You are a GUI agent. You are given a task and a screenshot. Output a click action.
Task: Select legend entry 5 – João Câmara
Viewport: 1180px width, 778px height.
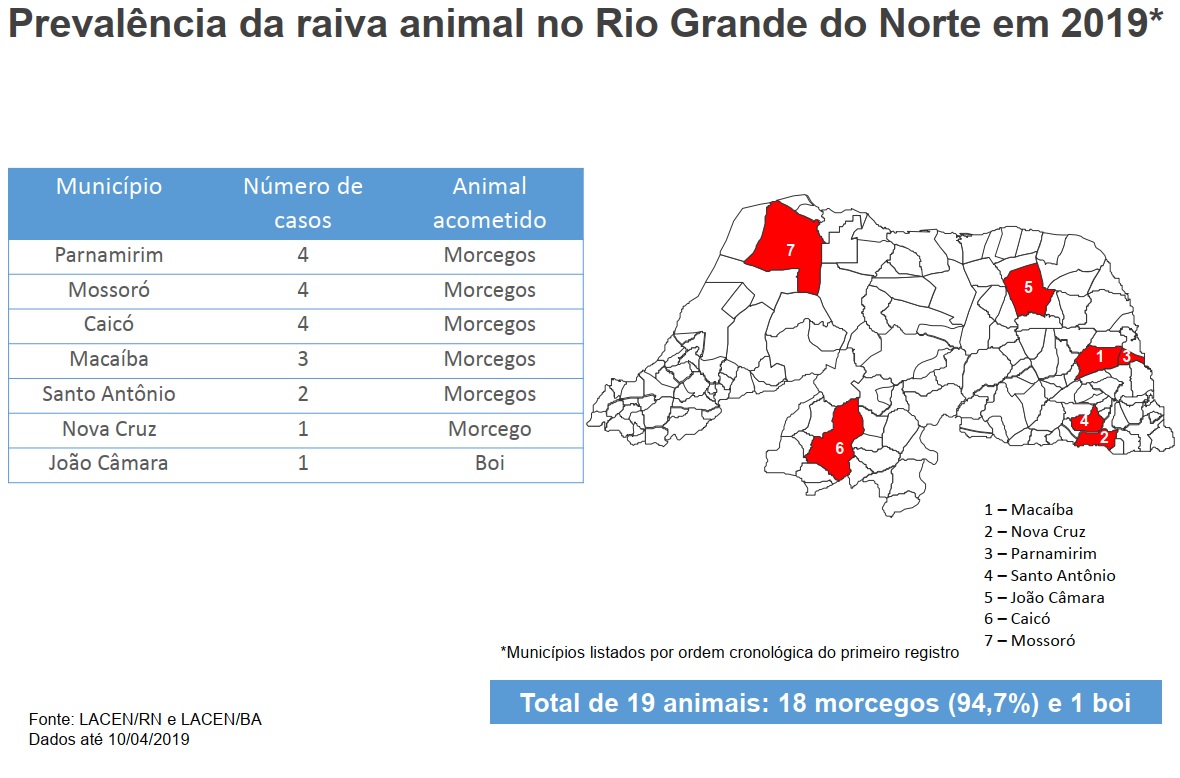[x=1044, y=598]
